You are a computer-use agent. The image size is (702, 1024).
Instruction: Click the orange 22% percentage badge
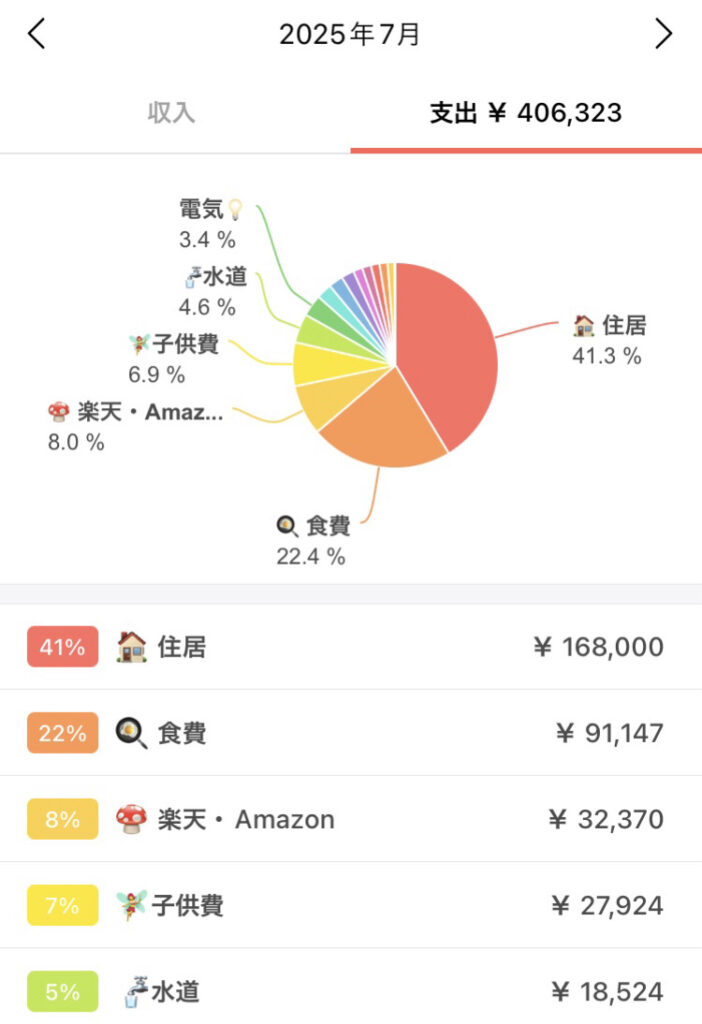pyautogui.click(x=63, y=733)
